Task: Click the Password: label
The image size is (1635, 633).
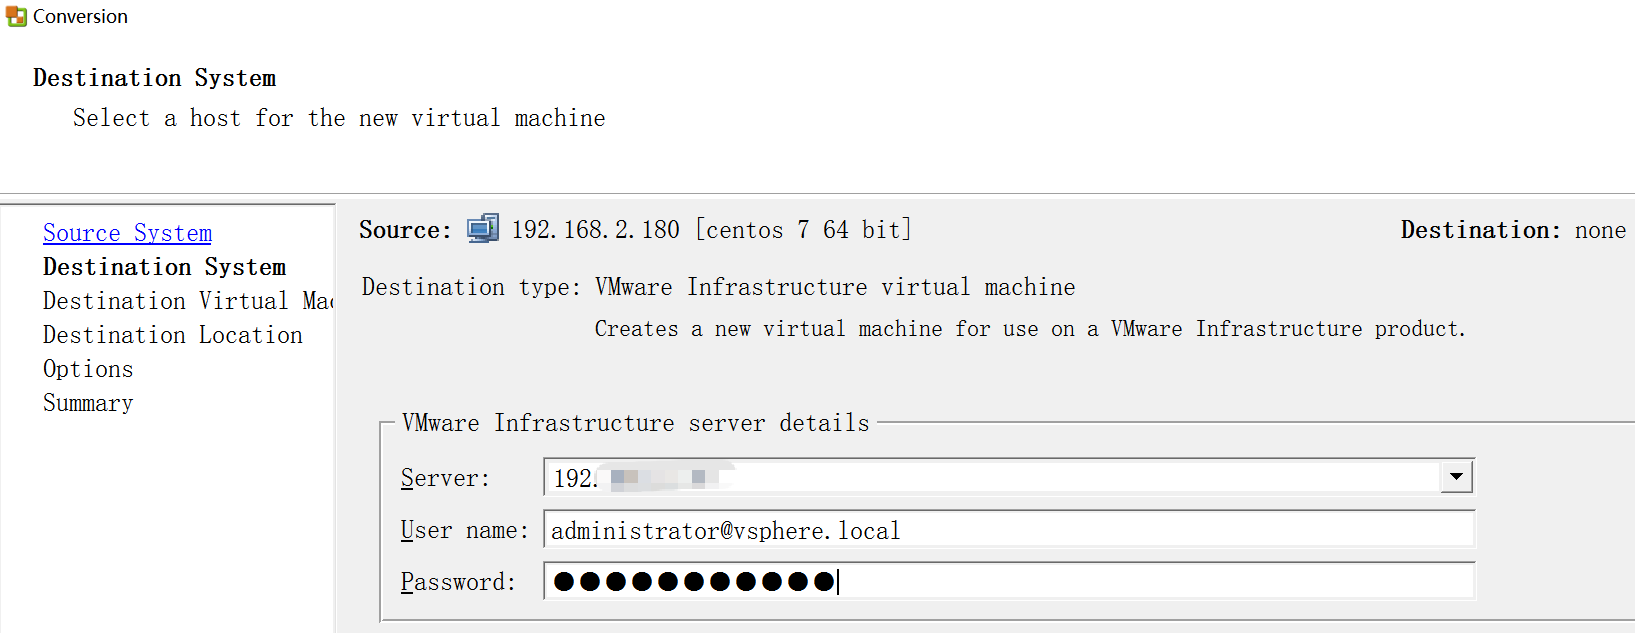Action: 458,582
